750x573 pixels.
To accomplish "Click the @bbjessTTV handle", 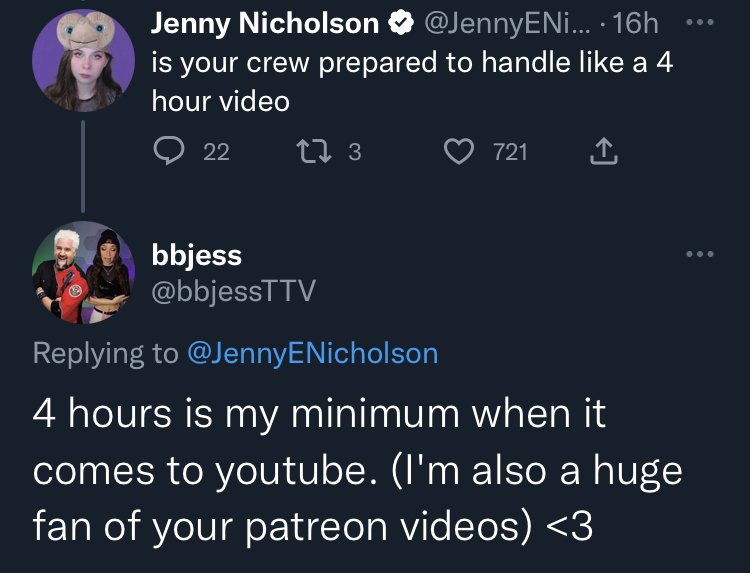I will pos(233,290).
